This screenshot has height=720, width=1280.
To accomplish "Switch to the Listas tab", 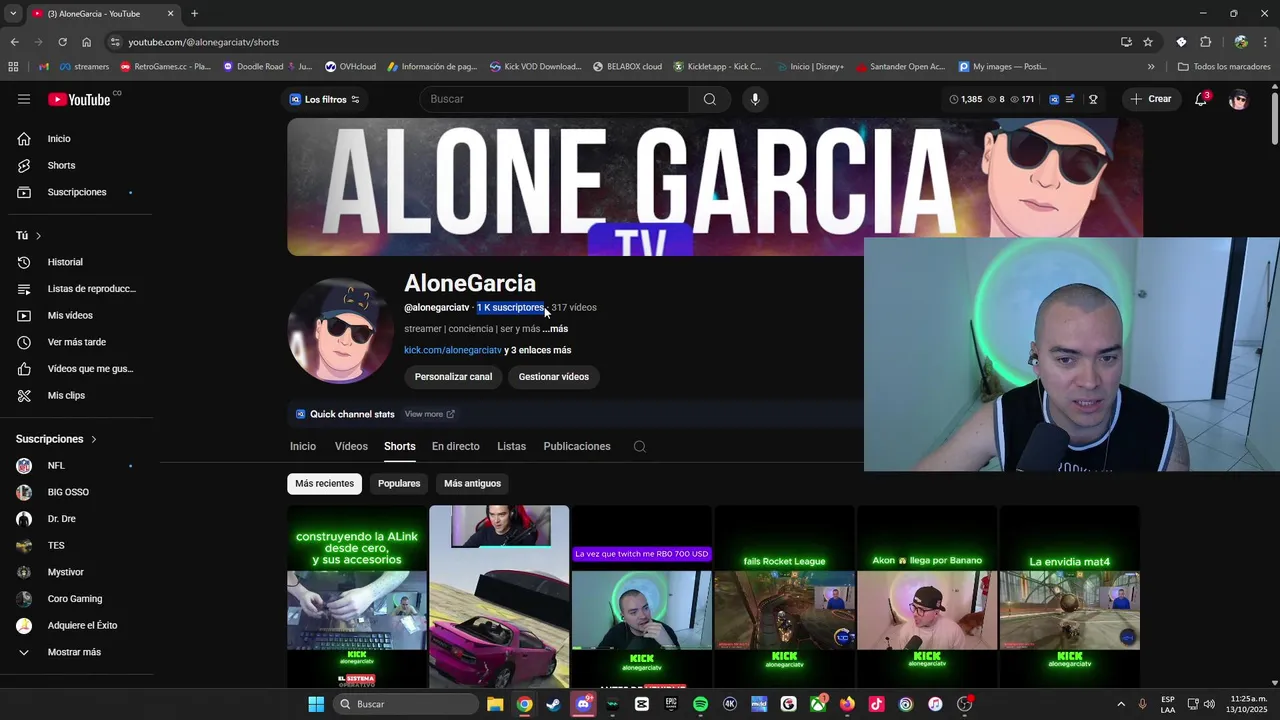I will (511, 446).
